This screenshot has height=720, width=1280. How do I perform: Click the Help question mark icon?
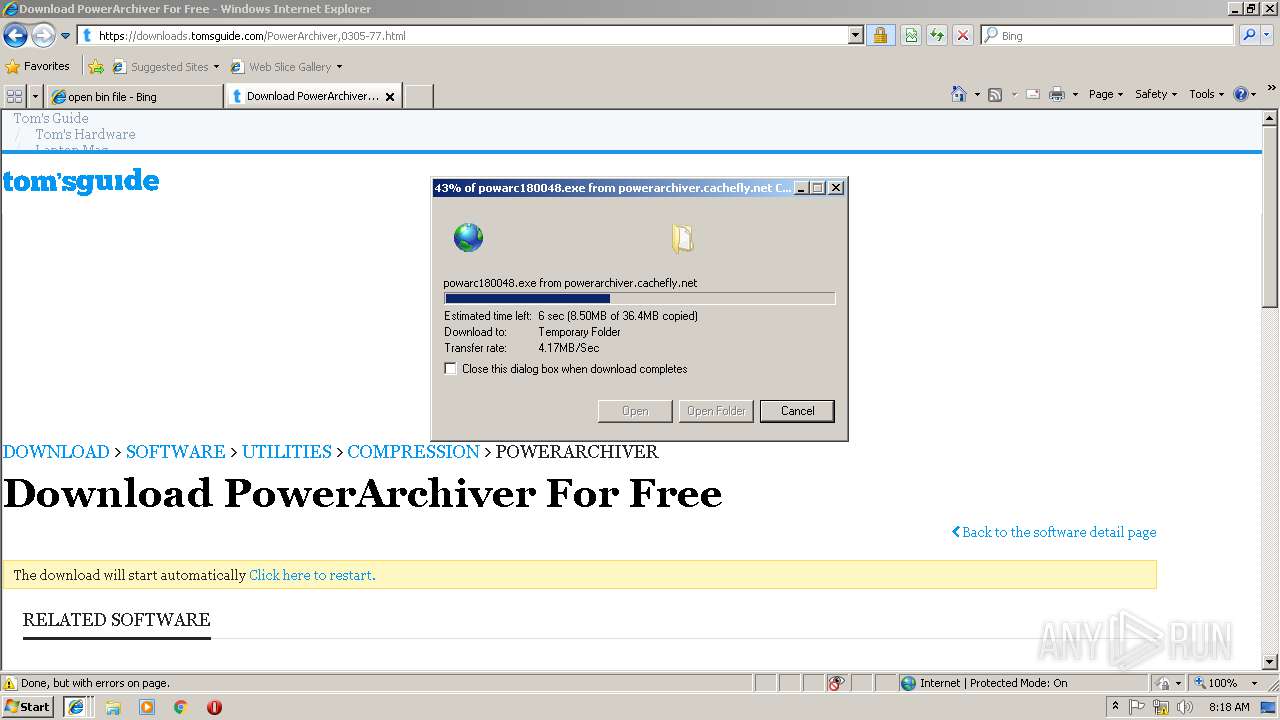click(x=1241, y=94)
